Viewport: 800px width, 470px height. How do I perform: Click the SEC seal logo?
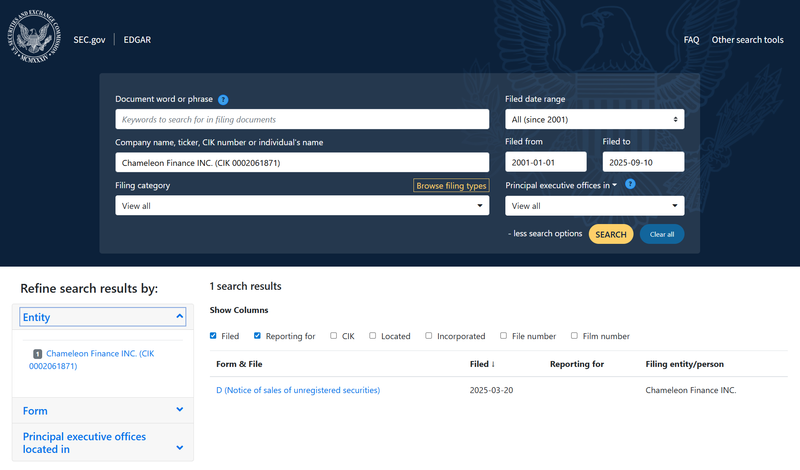click(x=34, y=37)
